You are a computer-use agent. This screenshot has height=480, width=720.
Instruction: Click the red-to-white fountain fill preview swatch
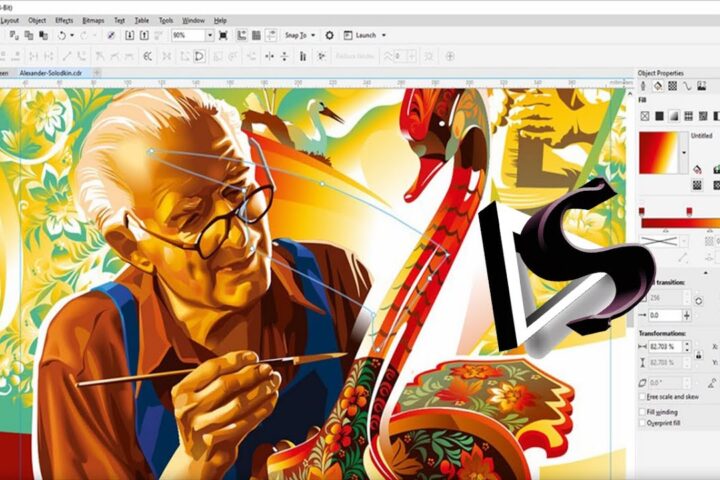pyautogui.click(x=659, y=153)
